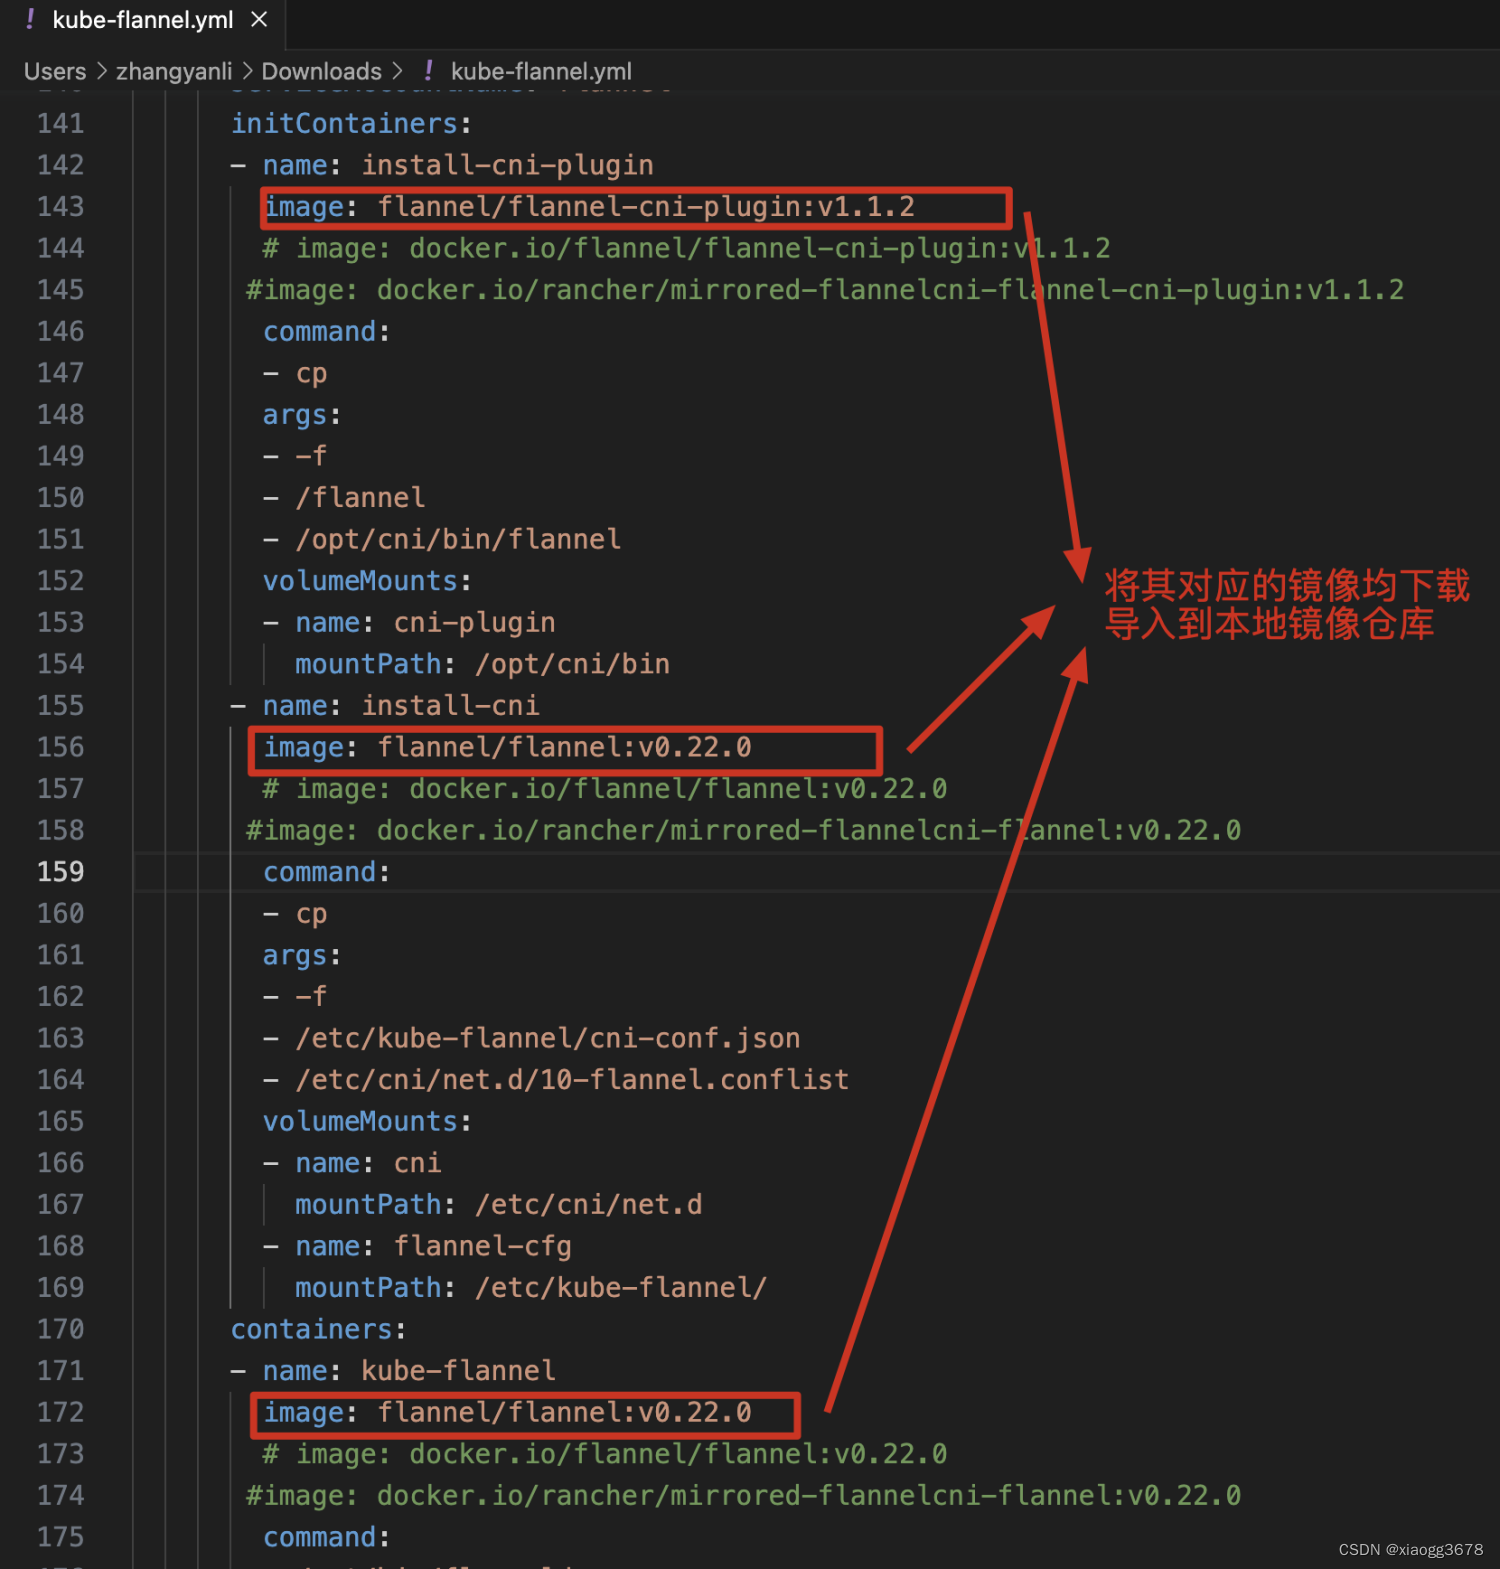
Task: Click '-f' argument on line 149
Action: tap(311, 457)
